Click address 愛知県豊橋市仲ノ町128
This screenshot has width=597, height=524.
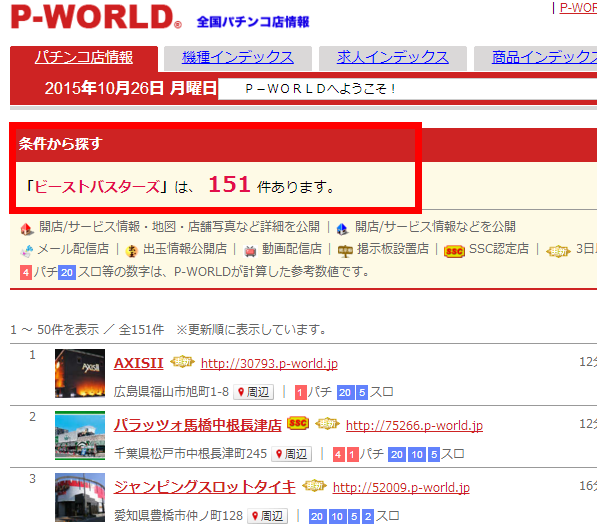178,516
